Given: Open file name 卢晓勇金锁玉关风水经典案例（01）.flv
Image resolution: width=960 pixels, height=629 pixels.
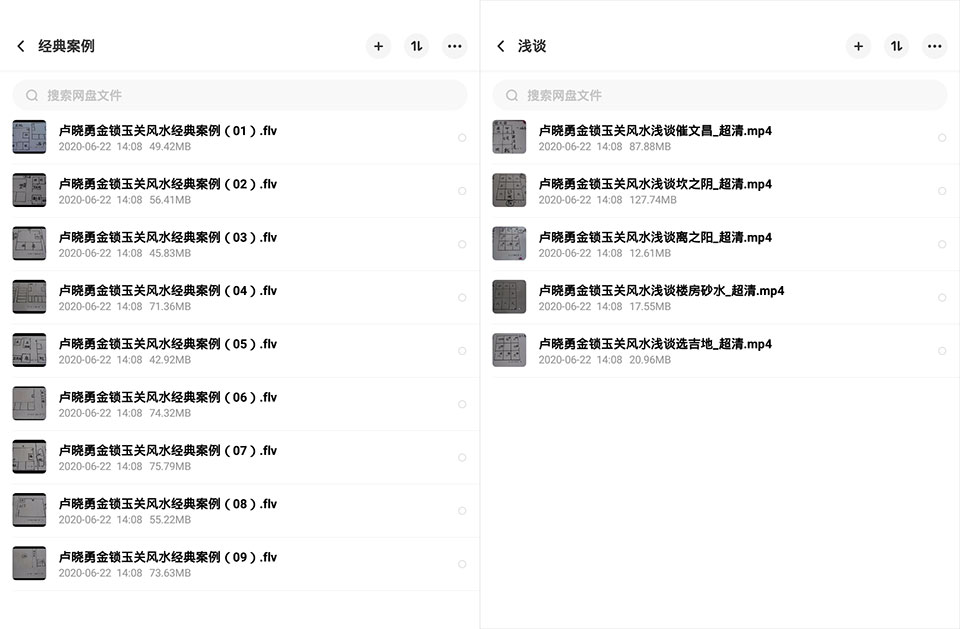Looking at the screenshot, I should coord(168,130).
